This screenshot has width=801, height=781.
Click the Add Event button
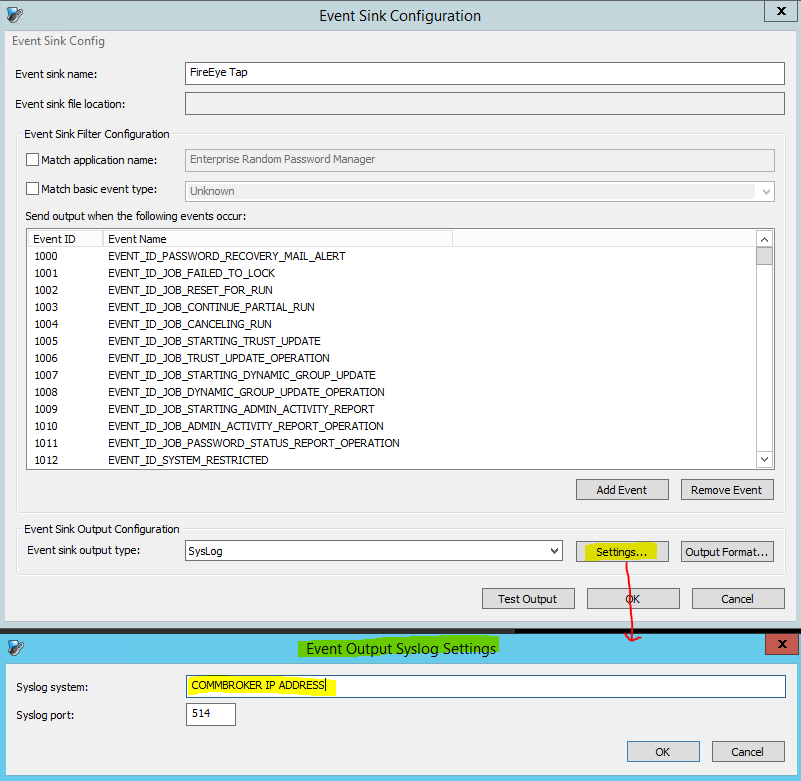[622, 490]
